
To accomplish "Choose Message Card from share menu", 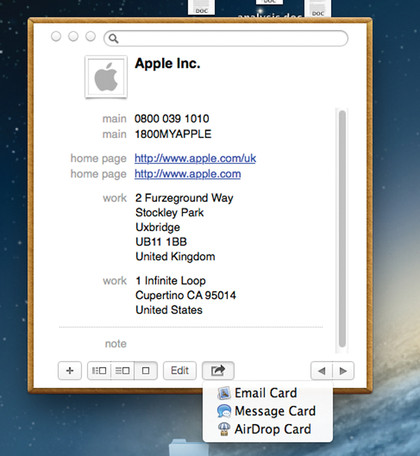I will [268, 411].
